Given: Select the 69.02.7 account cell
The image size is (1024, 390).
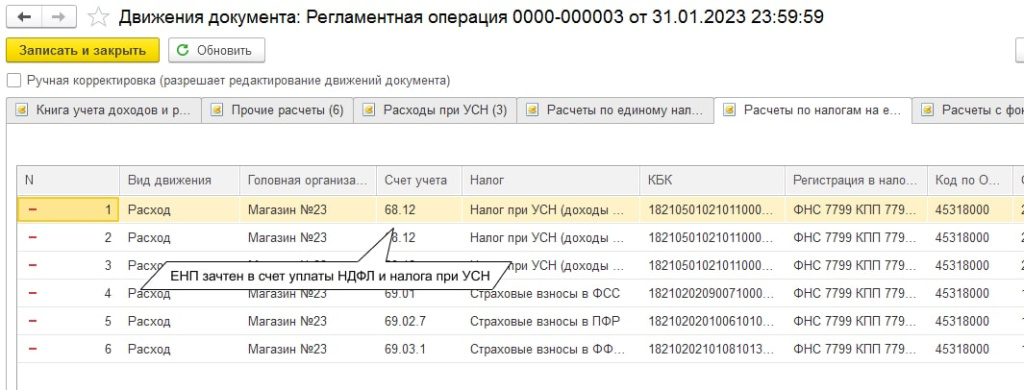Looking at the screenshot, I should click(419, 321).
